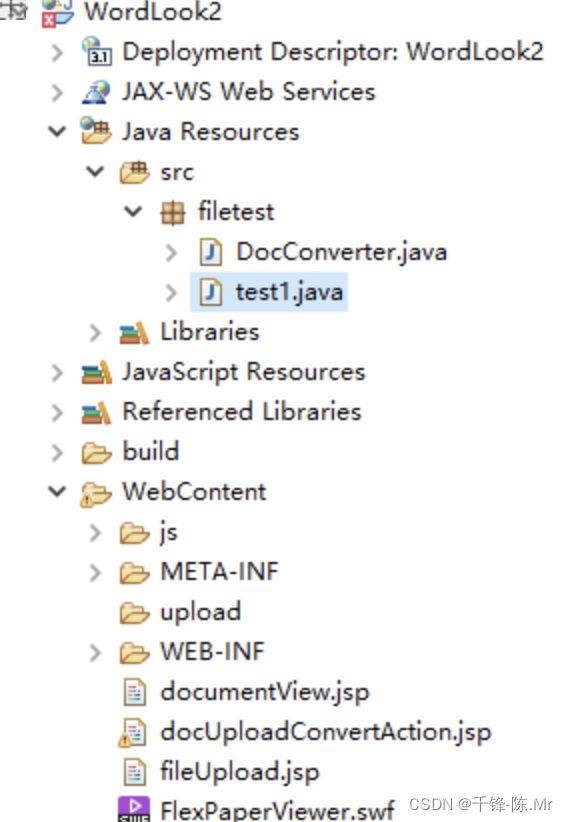
Task: Click the docUploadConvertAction.jsp warning file icon
Action: tap(133, 732)
